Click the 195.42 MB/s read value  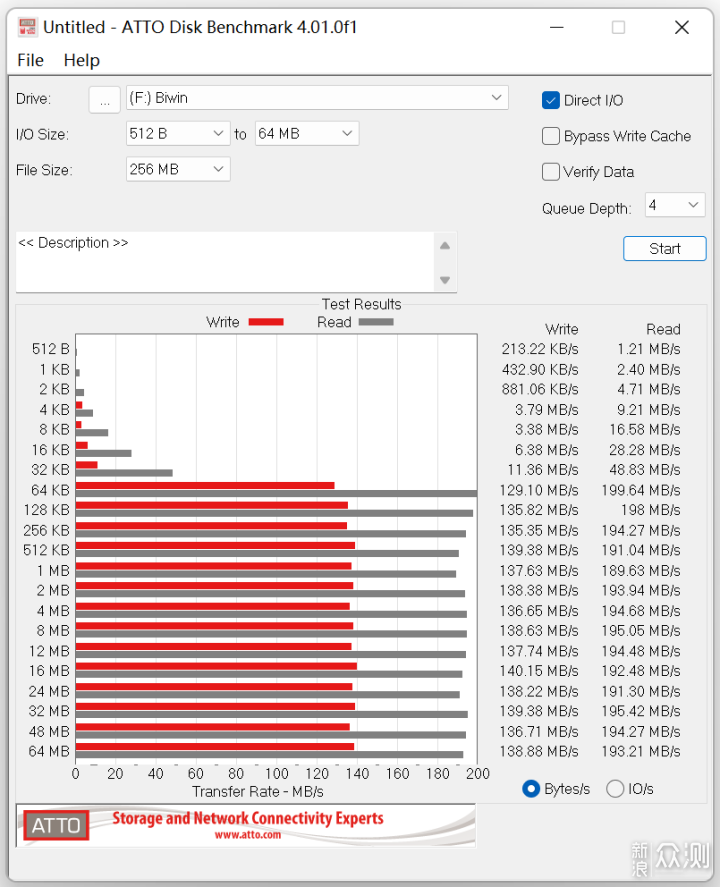641,711
